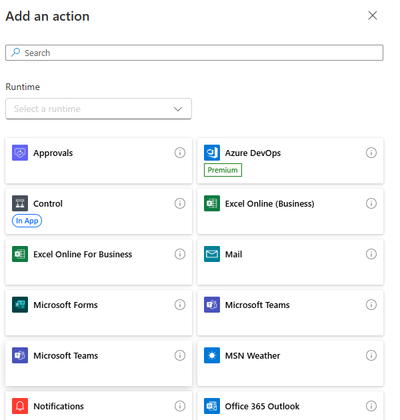This screenshot has height=420, width=400.
Task: Click the MSN Weather sun icon
Action: (x=212, y=355)
